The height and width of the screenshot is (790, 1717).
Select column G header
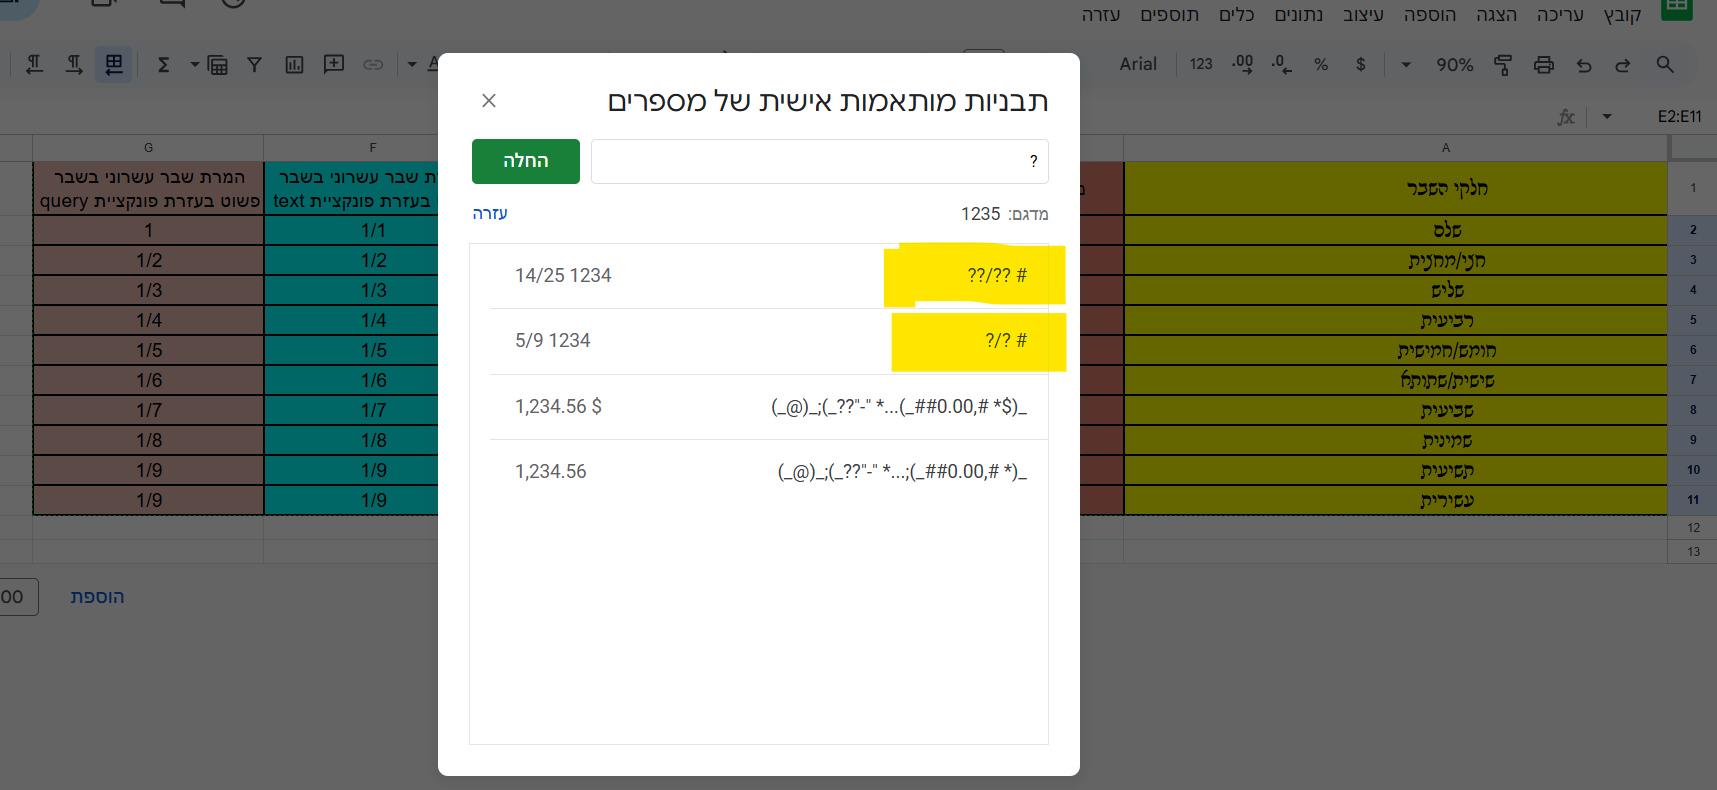(148, 148)
